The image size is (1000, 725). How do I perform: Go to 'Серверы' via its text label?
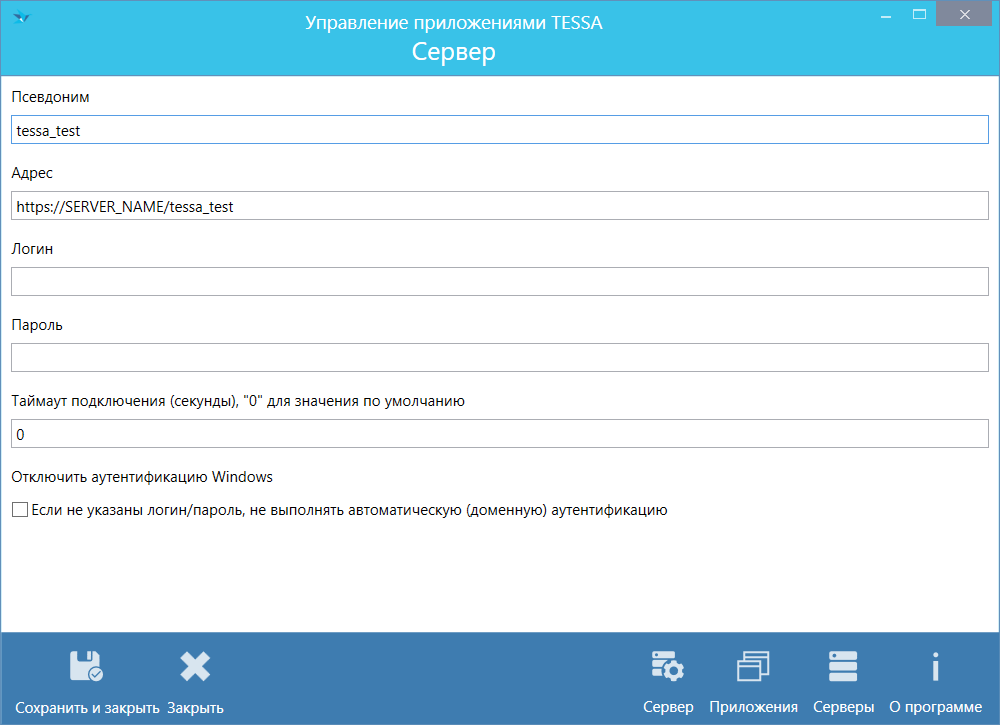click(x=843, y=707)
